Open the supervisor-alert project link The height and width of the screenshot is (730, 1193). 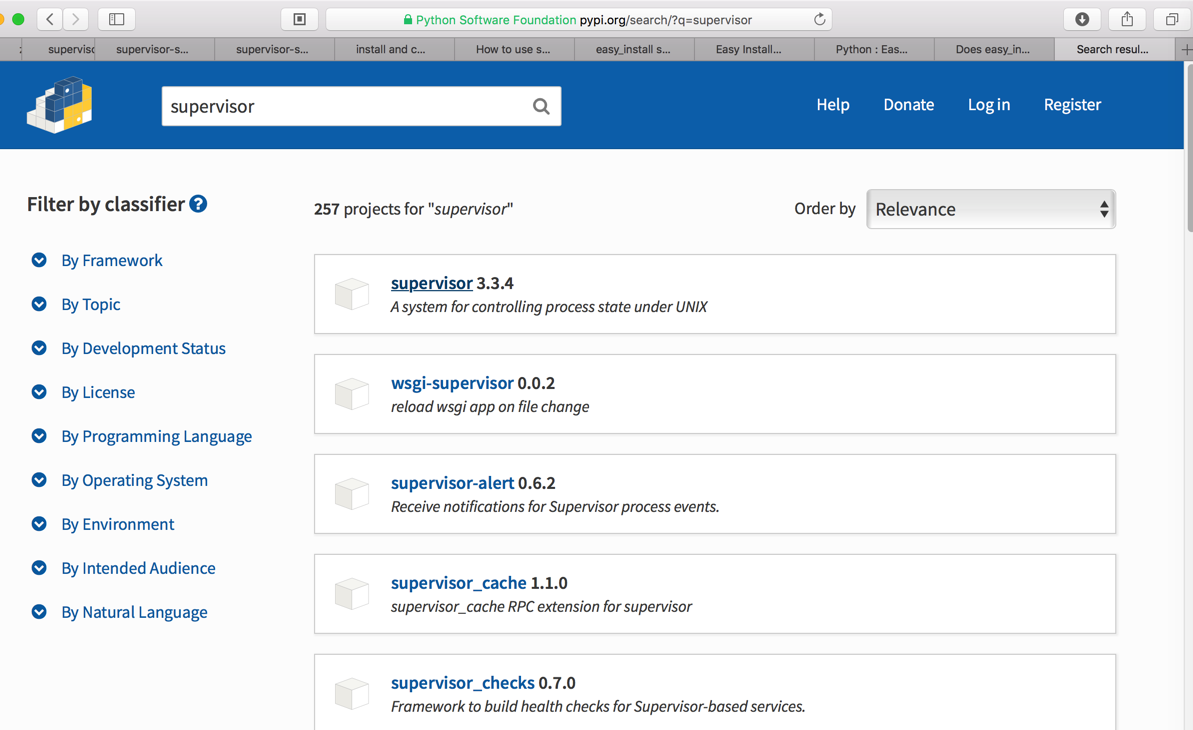click(x=453, y=483)
